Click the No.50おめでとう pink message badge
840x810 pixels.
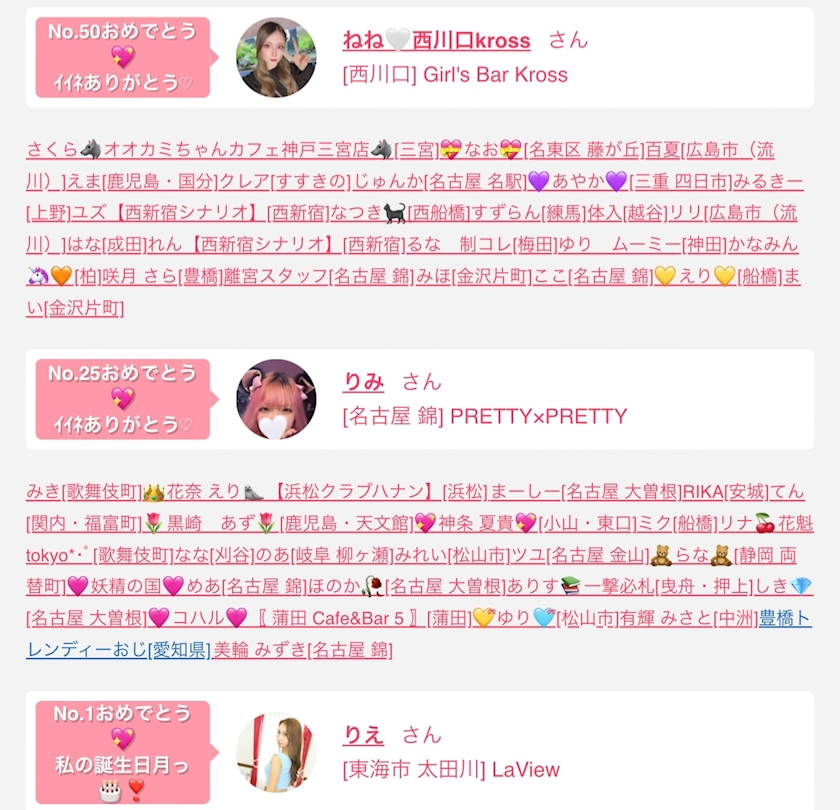(123, 57)
